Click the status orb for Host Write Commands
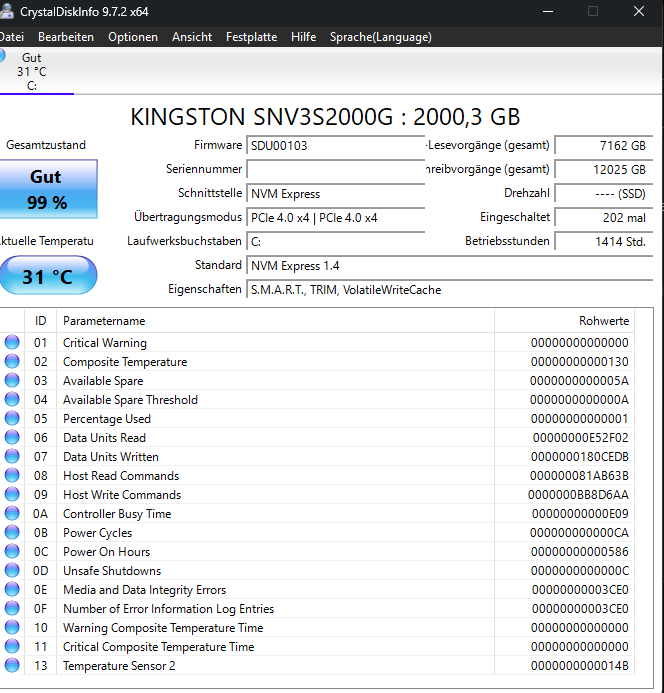 point(12,494)
